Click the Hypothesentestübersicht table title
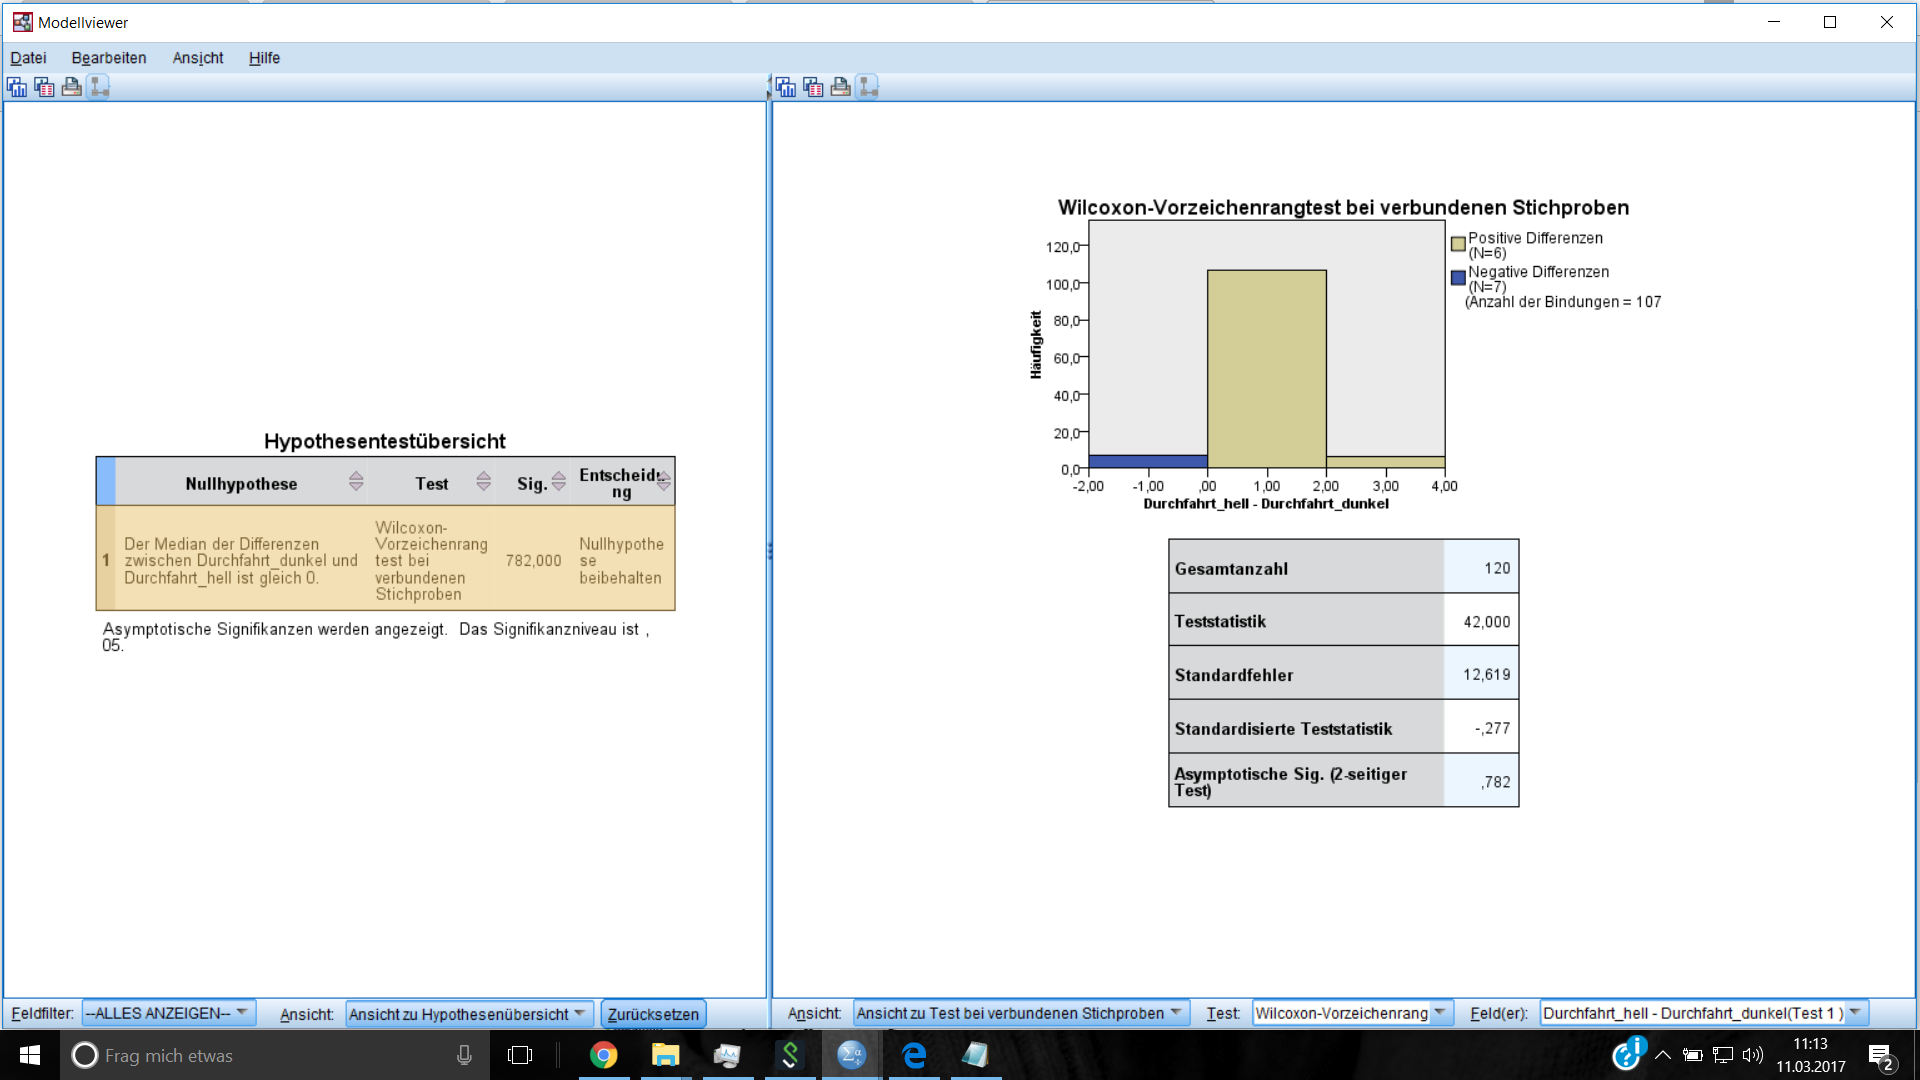 385,441
